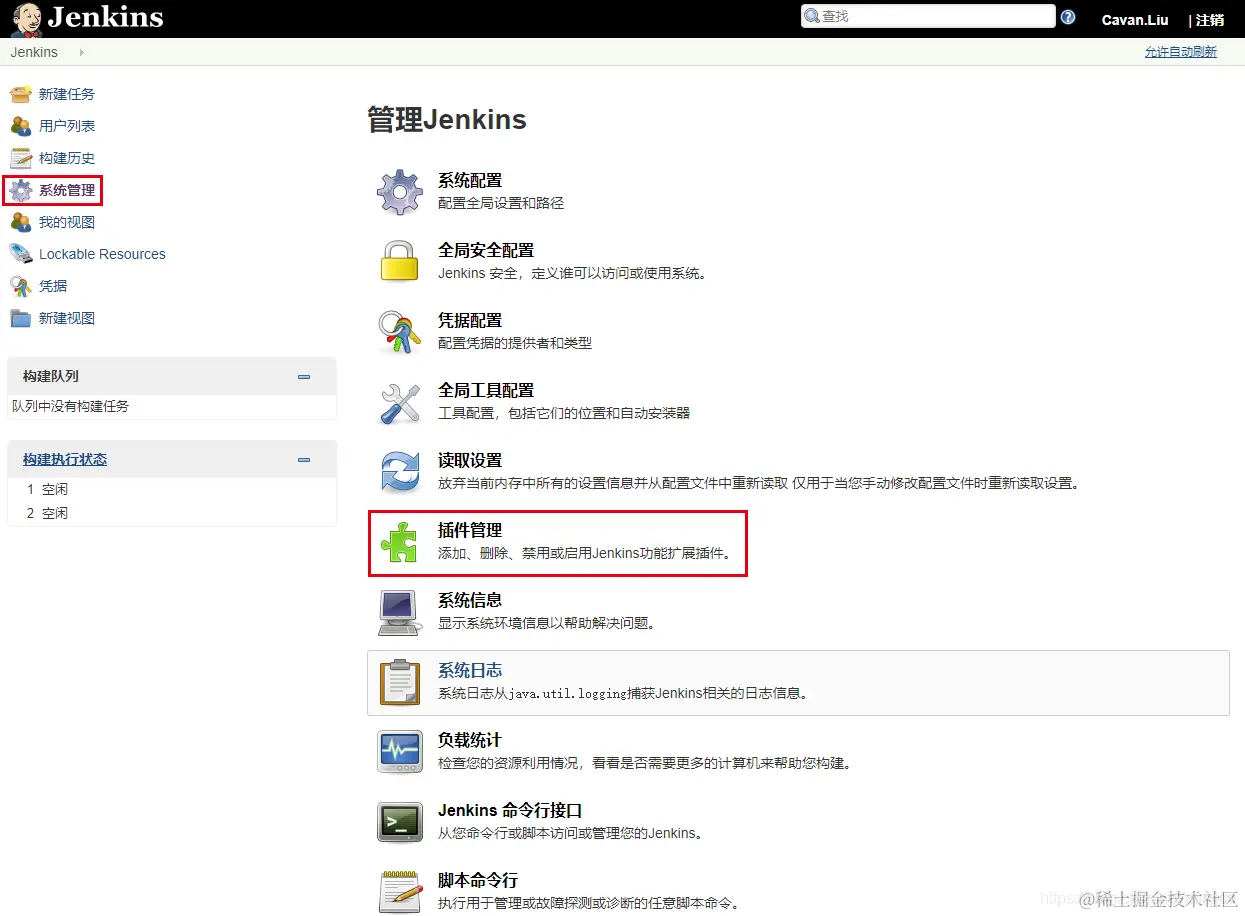Open the Jenkins 命令行接口 title link
1245x916 pixels.
pos(510,811)
